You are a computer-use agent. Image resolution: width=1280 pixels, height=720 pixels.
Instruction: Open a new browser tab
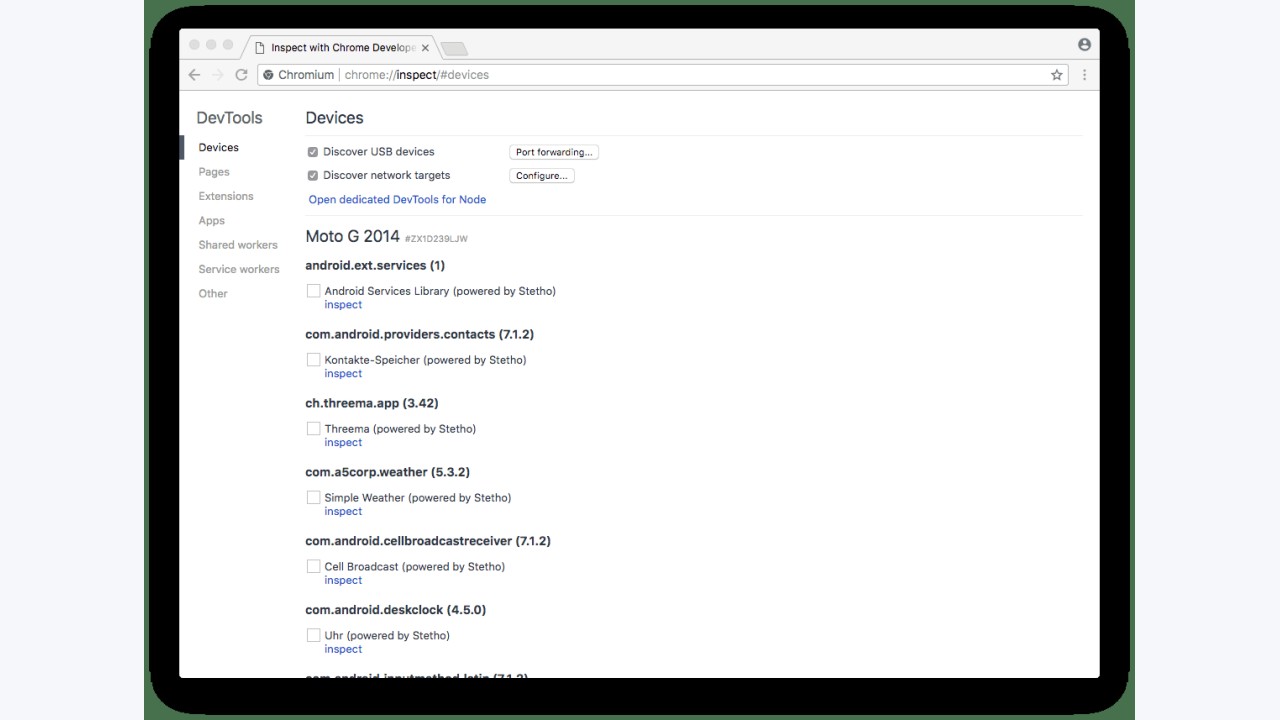click(453, 48)
